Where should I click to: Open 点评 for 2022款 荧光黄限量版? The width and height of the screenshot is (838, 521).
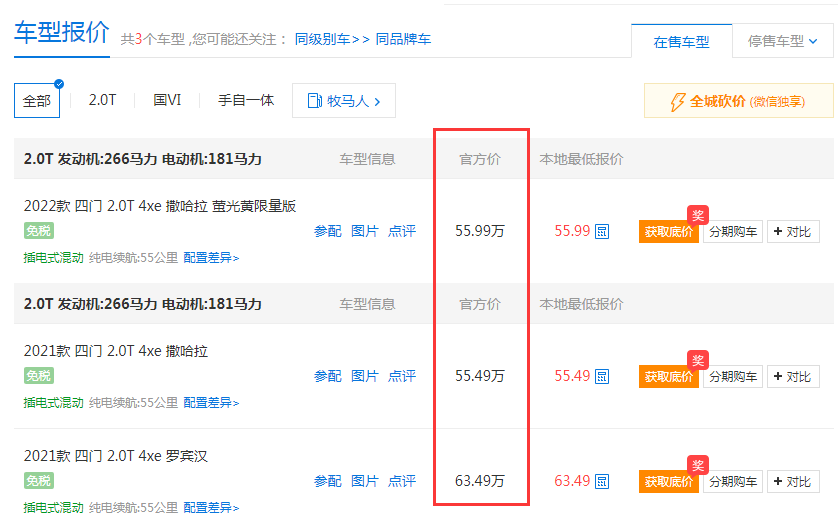402,231
